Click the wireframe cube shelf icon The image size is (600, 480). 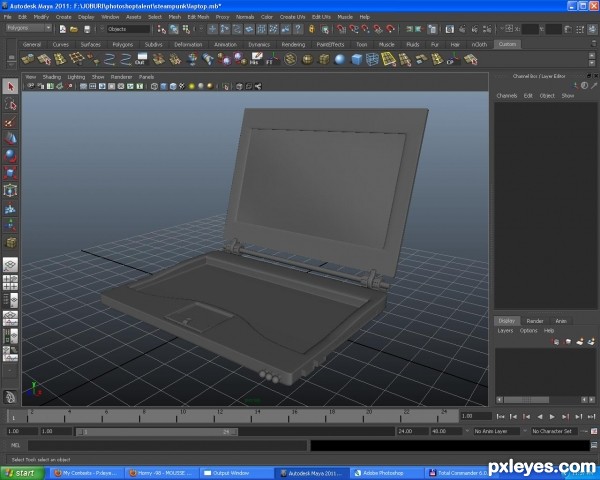(372, 59)
